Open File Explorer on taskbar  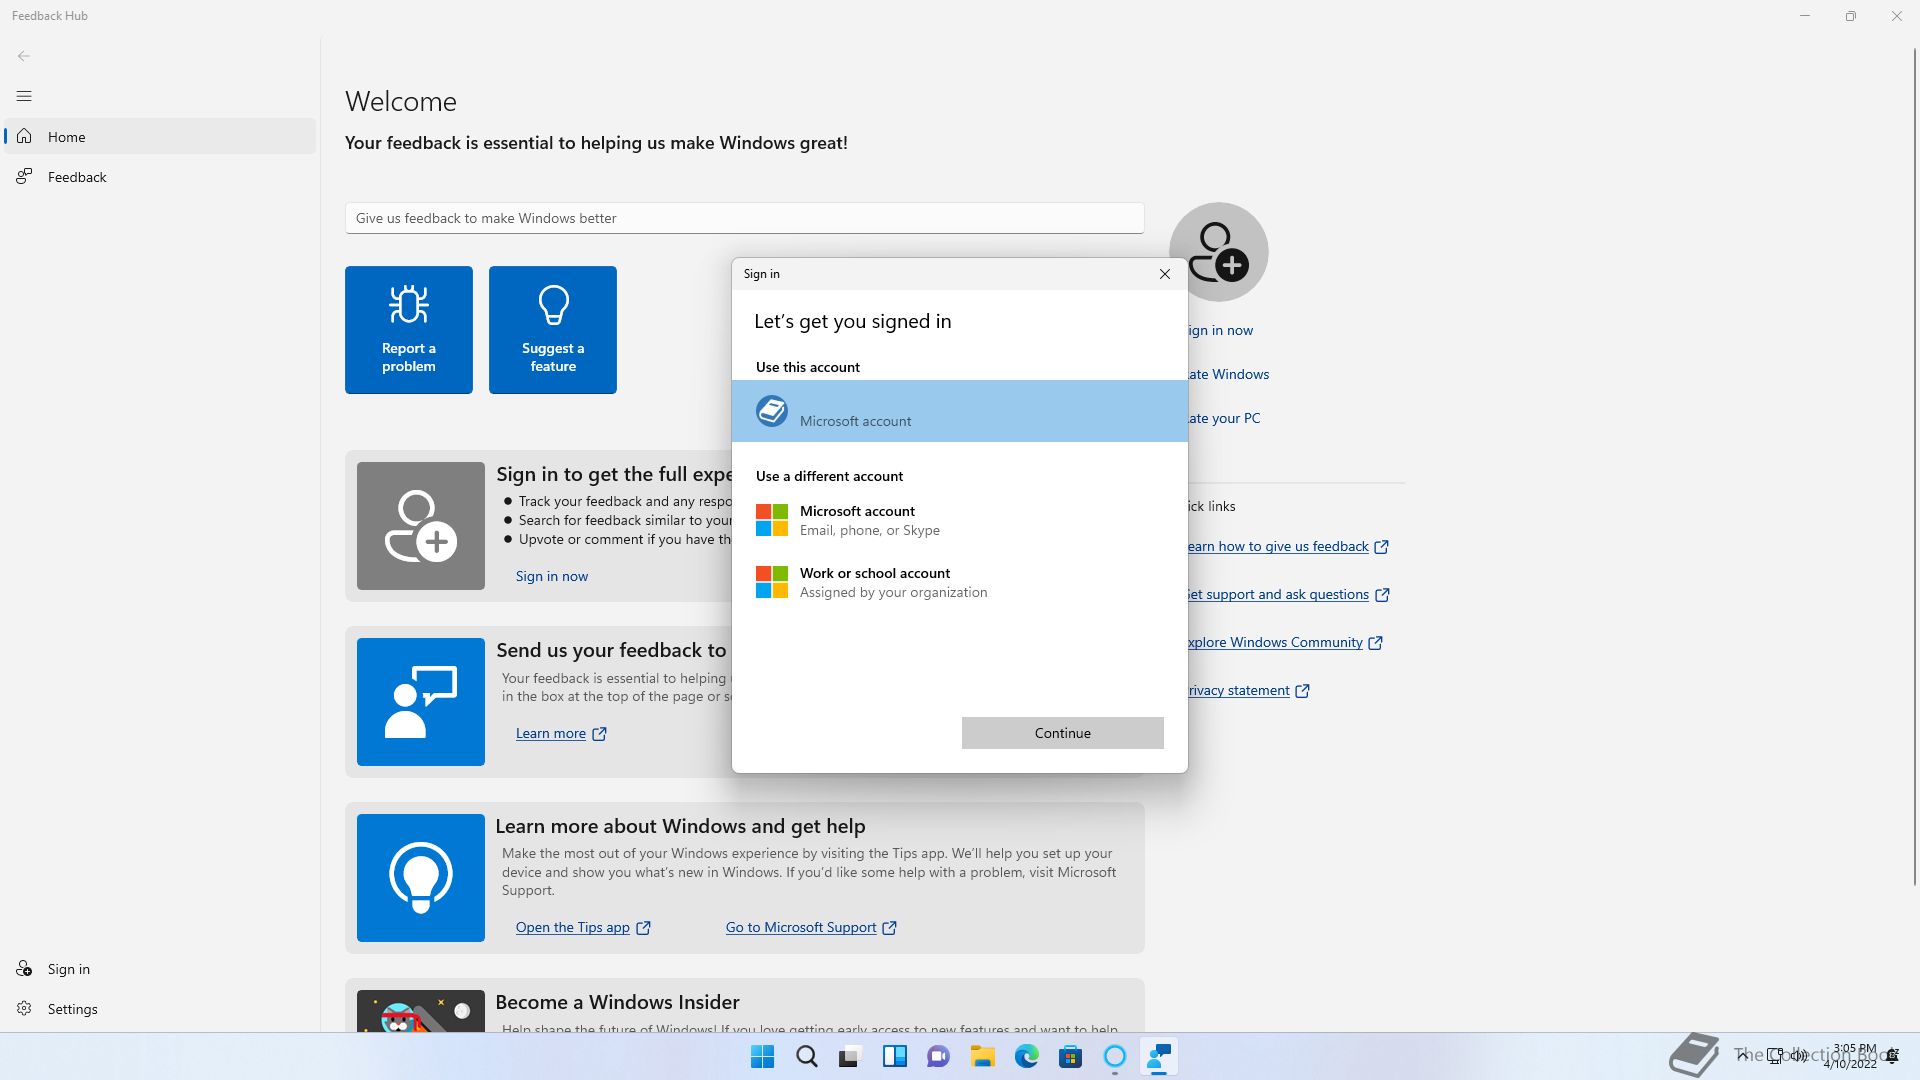pos(982,1057)
